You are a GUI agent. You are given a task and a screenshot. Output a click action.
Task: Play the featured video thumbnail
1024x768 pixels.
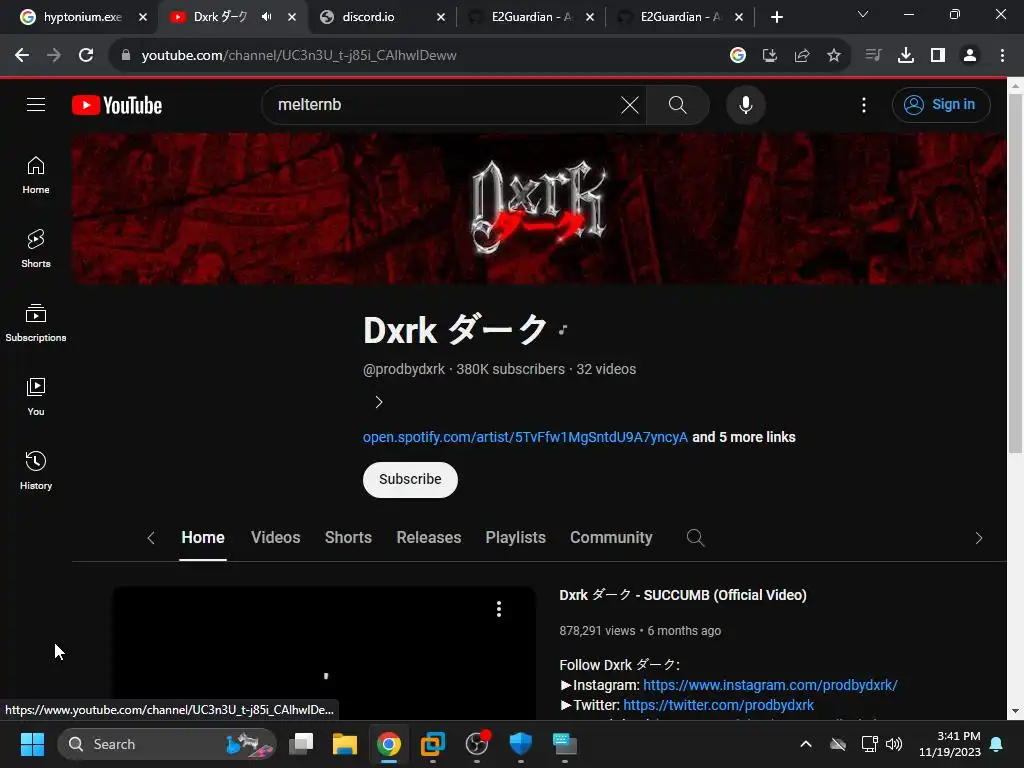324,653
